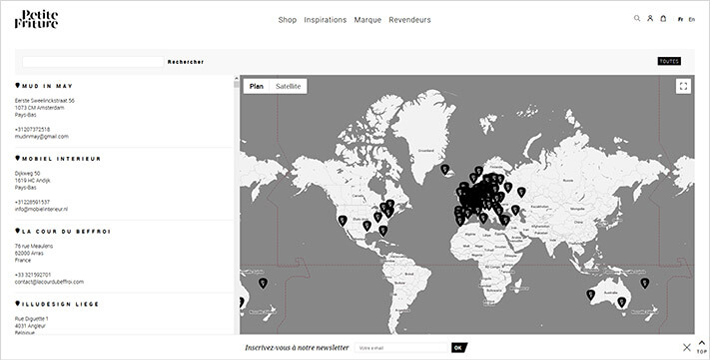Image resolution: width=710 pixels, height=360 pixels.
Task: Click the southeast Australia map marker
Action: [622, 302]
